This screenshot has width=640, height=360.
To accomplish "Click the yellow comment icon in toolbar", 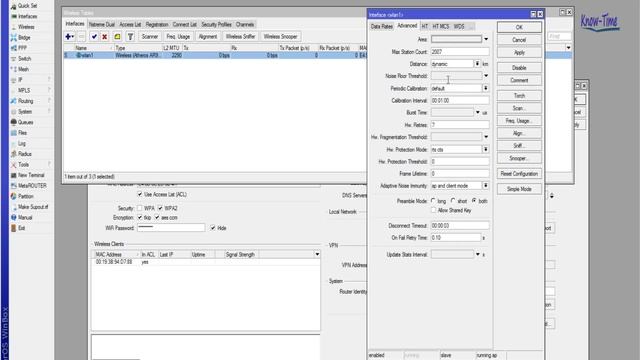I will [118, 37].
